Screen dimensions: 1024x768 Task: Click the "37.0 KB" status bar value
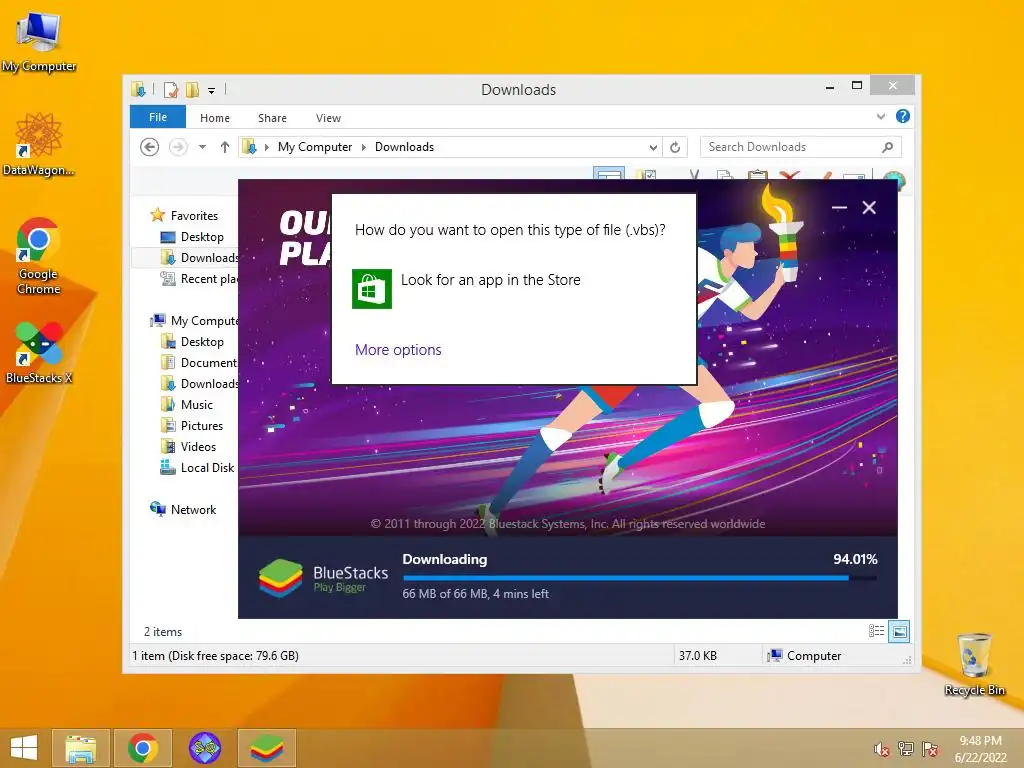697,656
